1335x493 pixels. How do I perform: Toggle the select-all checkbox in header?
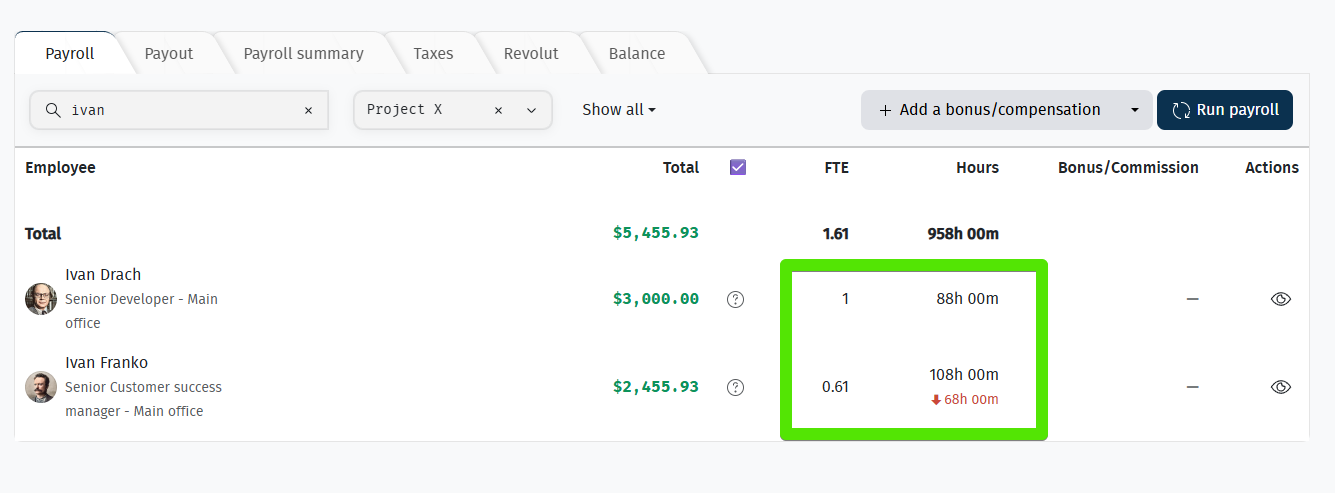tap(738, 168)
